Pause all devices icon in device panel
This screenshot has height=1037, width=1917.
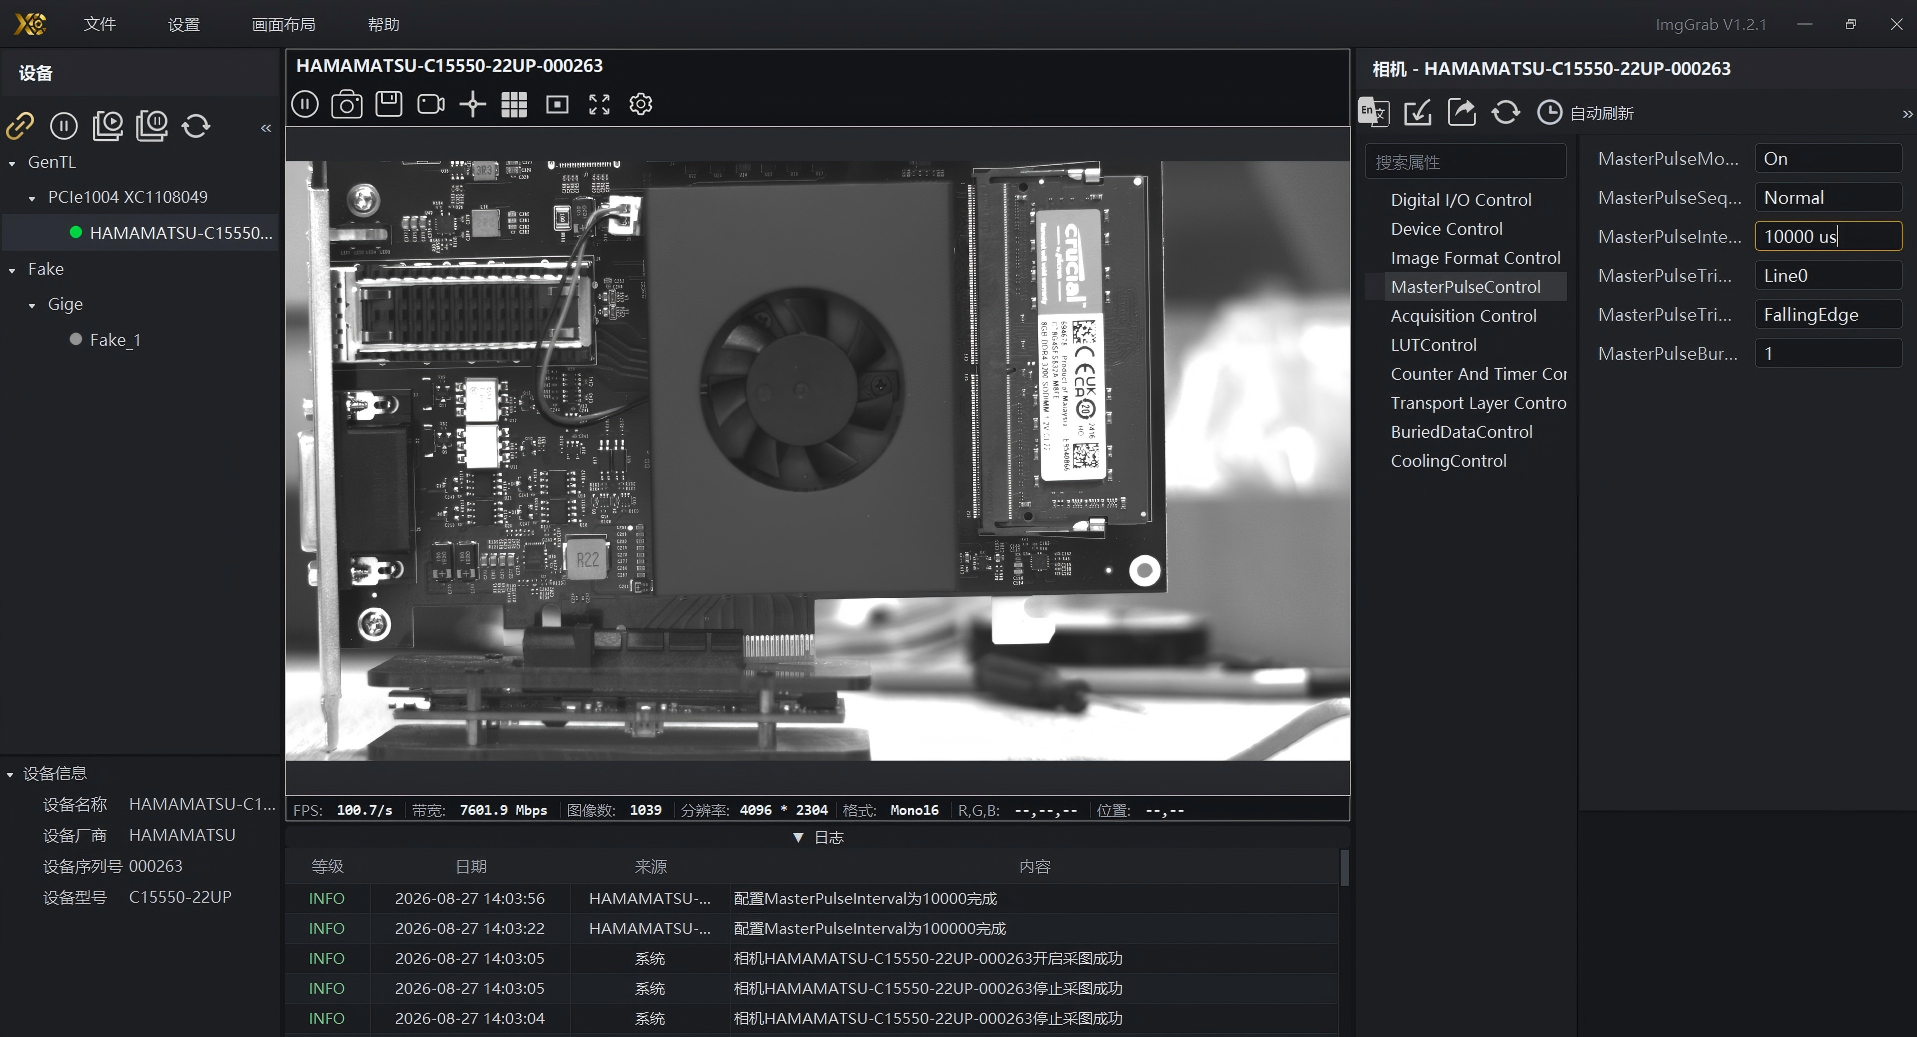click(x=64, y=125)
